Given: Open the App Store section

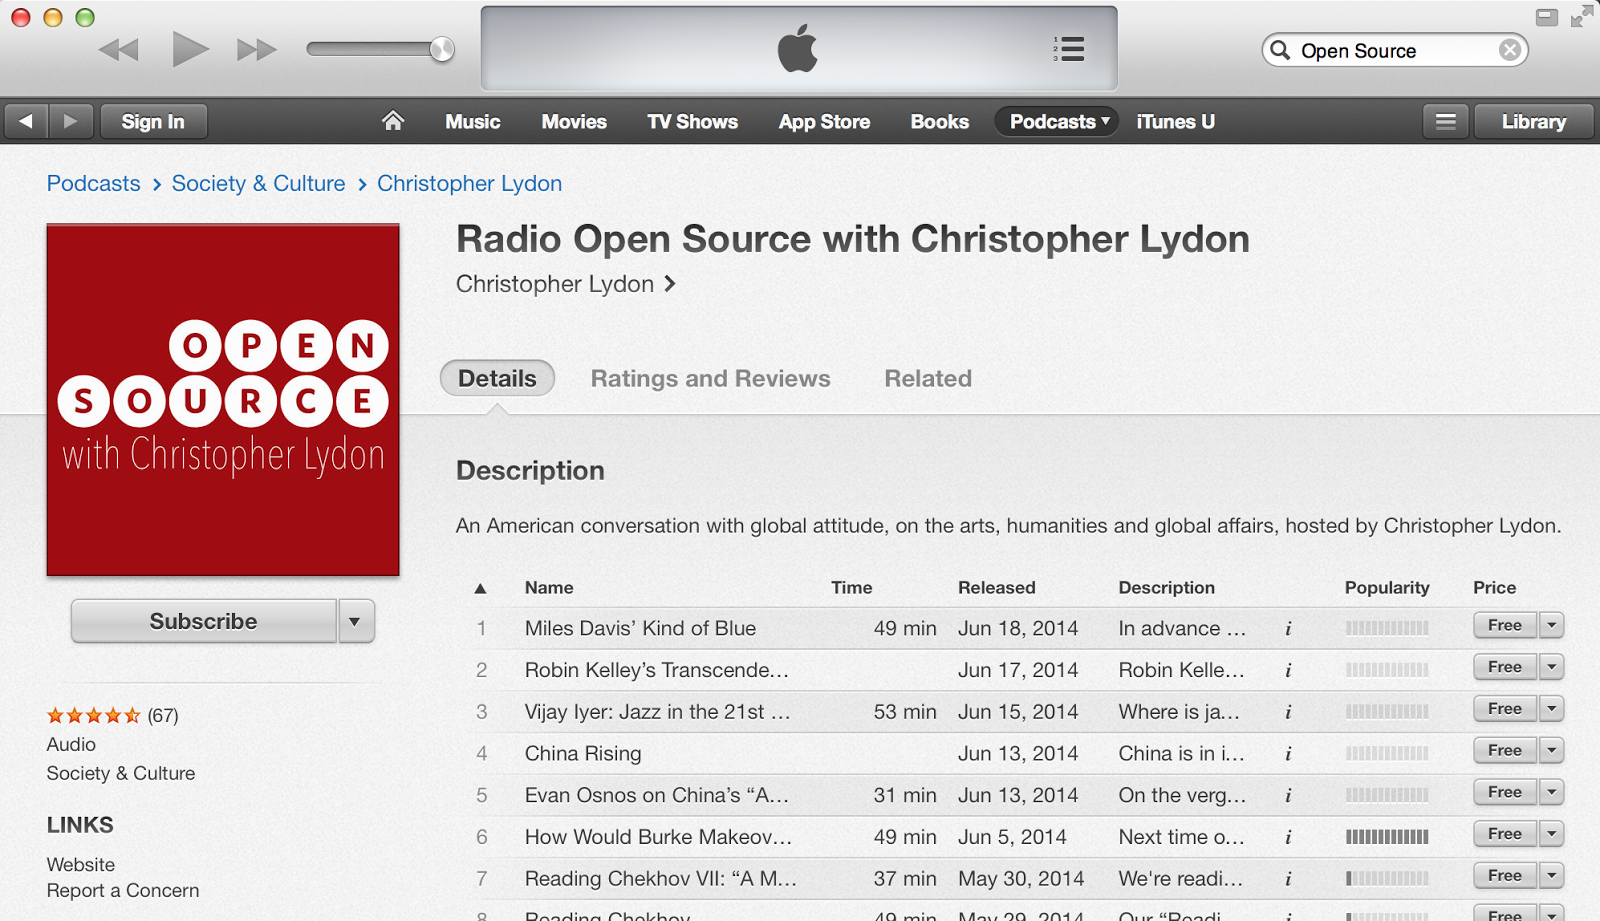Looking at the screenshot, I should (824, 121).
